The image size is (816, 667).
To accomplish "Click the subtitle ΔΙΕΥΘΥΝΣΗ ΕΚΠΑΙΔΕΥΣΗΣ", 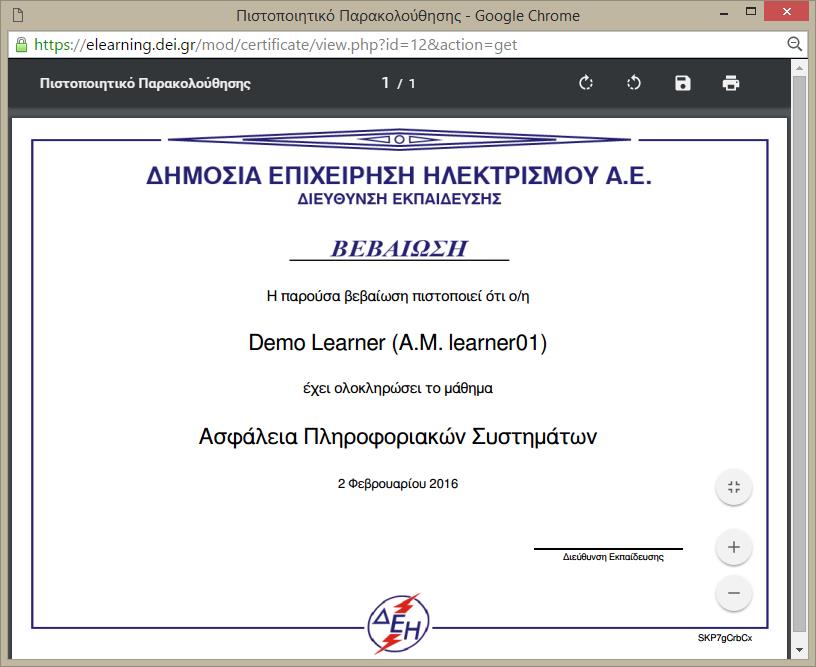I will [x=399, y=199].
